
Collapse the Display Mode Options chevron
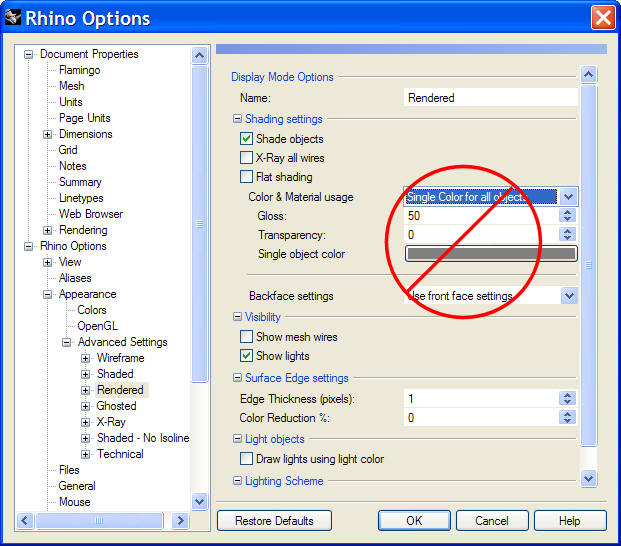pos(588,74)
